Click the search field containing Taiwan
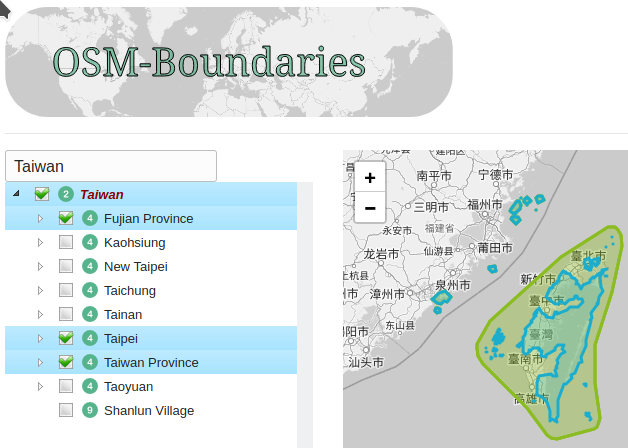Viewport: 628px width, 448px height. click(111, 166)
